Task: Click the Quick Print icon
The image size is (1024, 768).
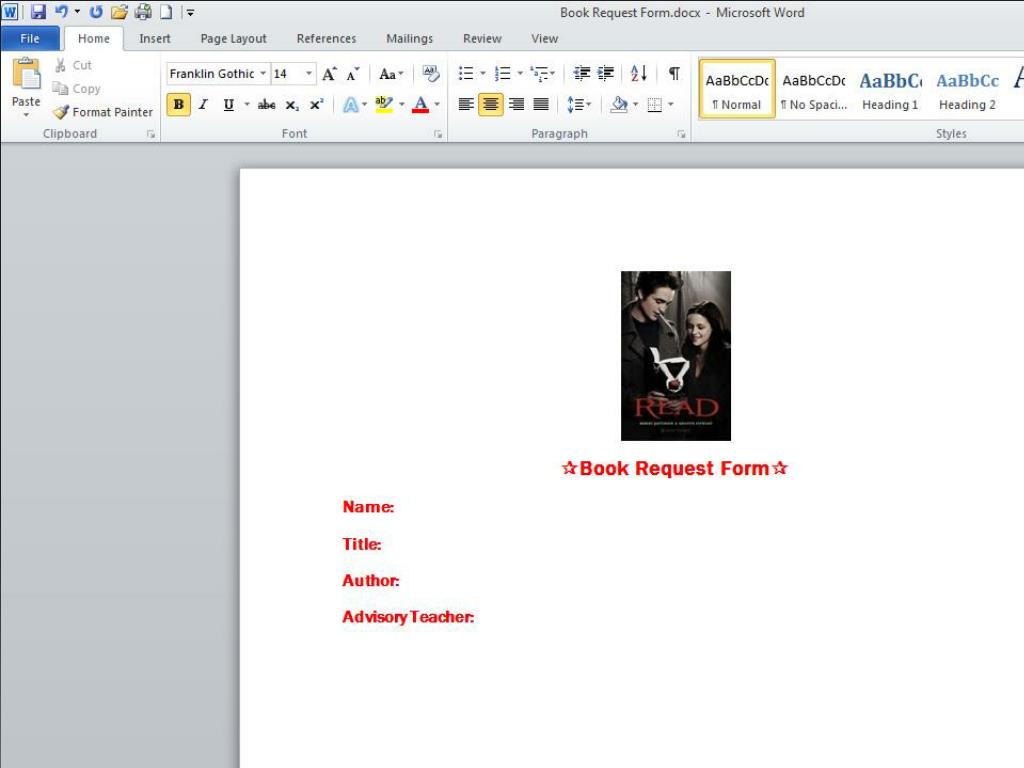Action: tap(142, 12)
